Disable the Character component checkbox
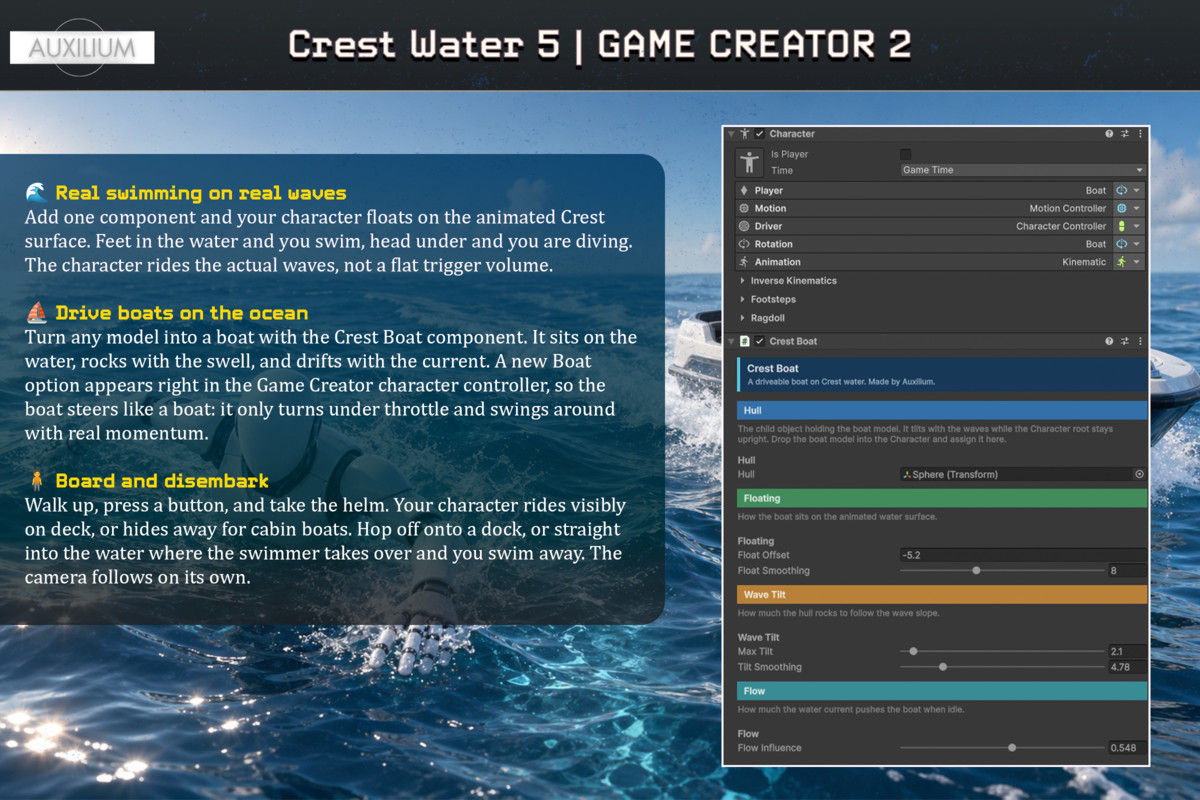The width and height of the screenshot is (1200, 800). tap(760, 134)
